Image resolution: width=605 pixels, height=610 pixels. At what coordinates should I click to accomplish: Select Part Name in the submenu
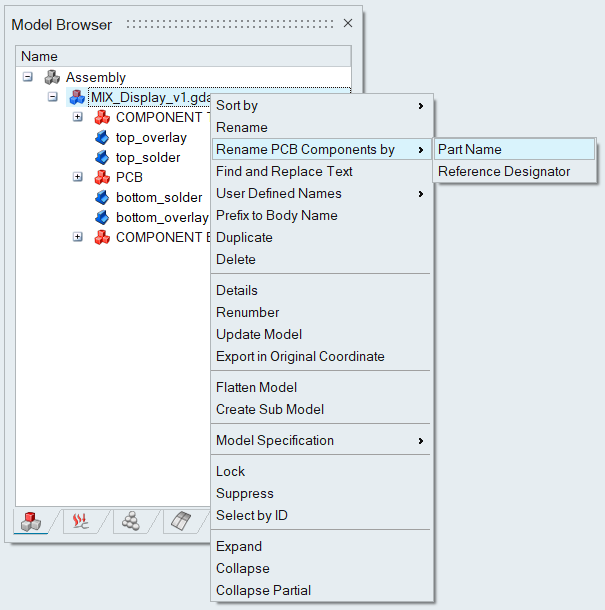pos(514,149)
